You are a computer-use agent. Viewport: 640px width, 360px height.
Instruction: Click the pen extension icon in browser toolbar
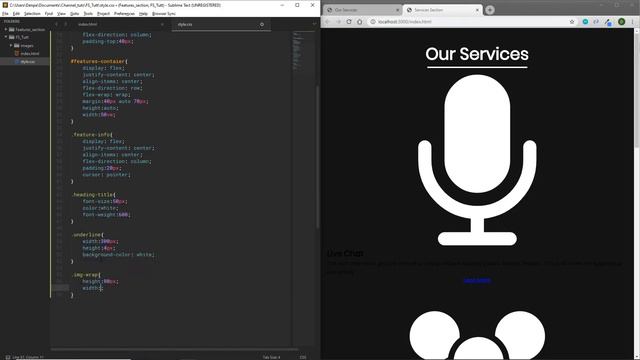(608, 22)
